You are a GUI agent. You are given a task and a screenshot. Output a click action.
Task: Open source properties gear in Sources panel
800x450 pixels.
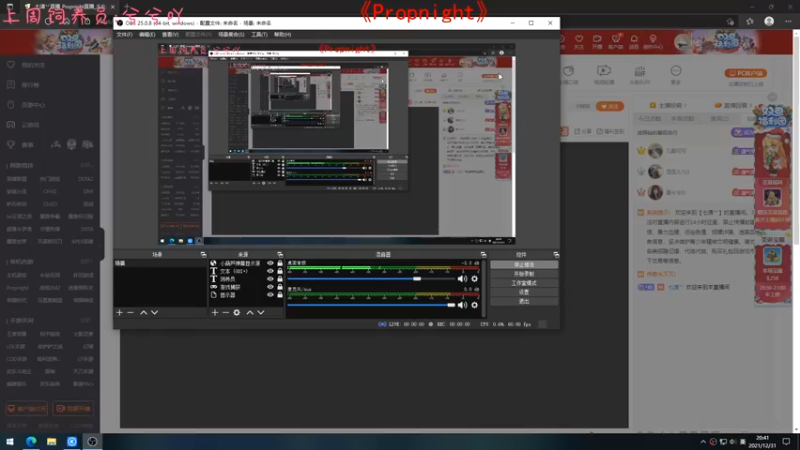pos(237,312)
